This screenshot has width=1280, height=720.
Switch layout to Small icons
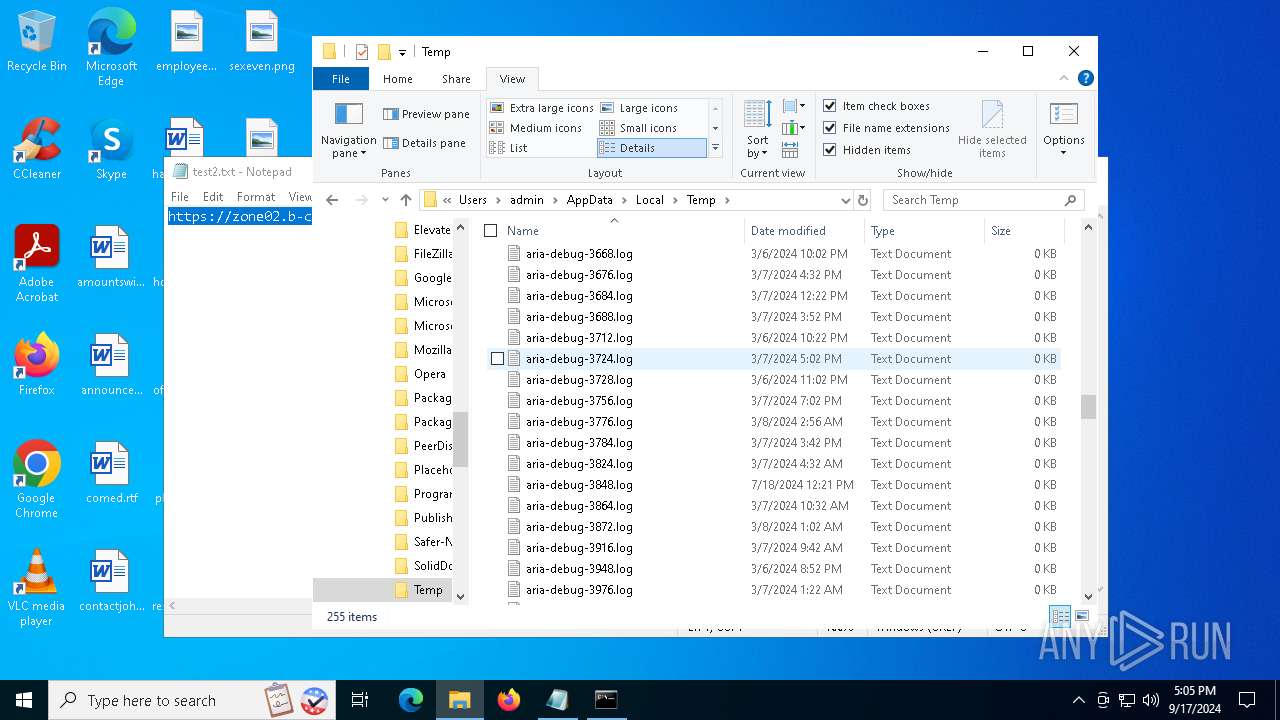tap(639, 128)
